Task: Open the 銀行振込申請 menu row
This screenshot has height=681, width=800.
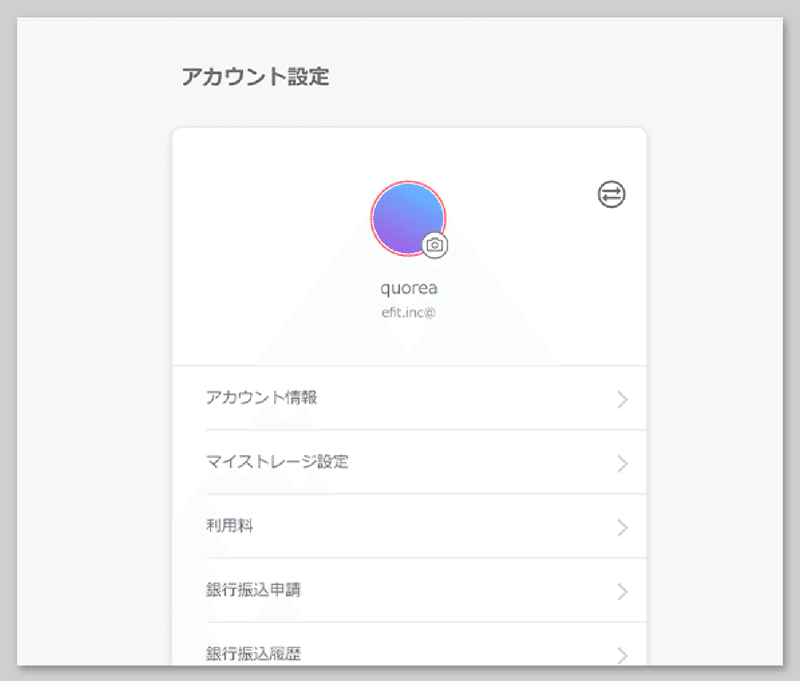Action: (x=410, y=590)
